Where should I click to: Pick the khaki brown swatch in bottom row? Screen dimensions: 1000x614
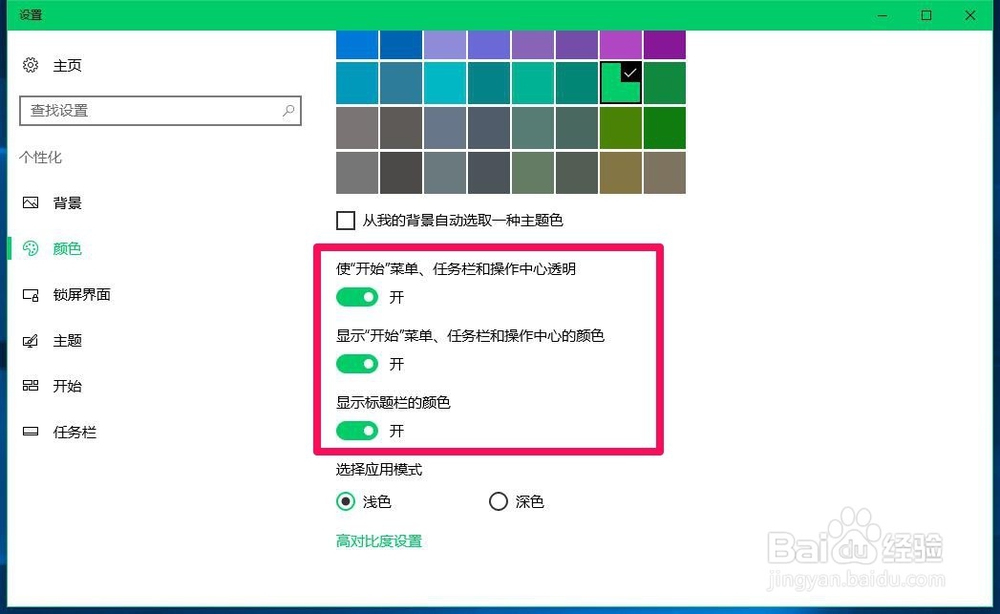(x=621, y=172)
